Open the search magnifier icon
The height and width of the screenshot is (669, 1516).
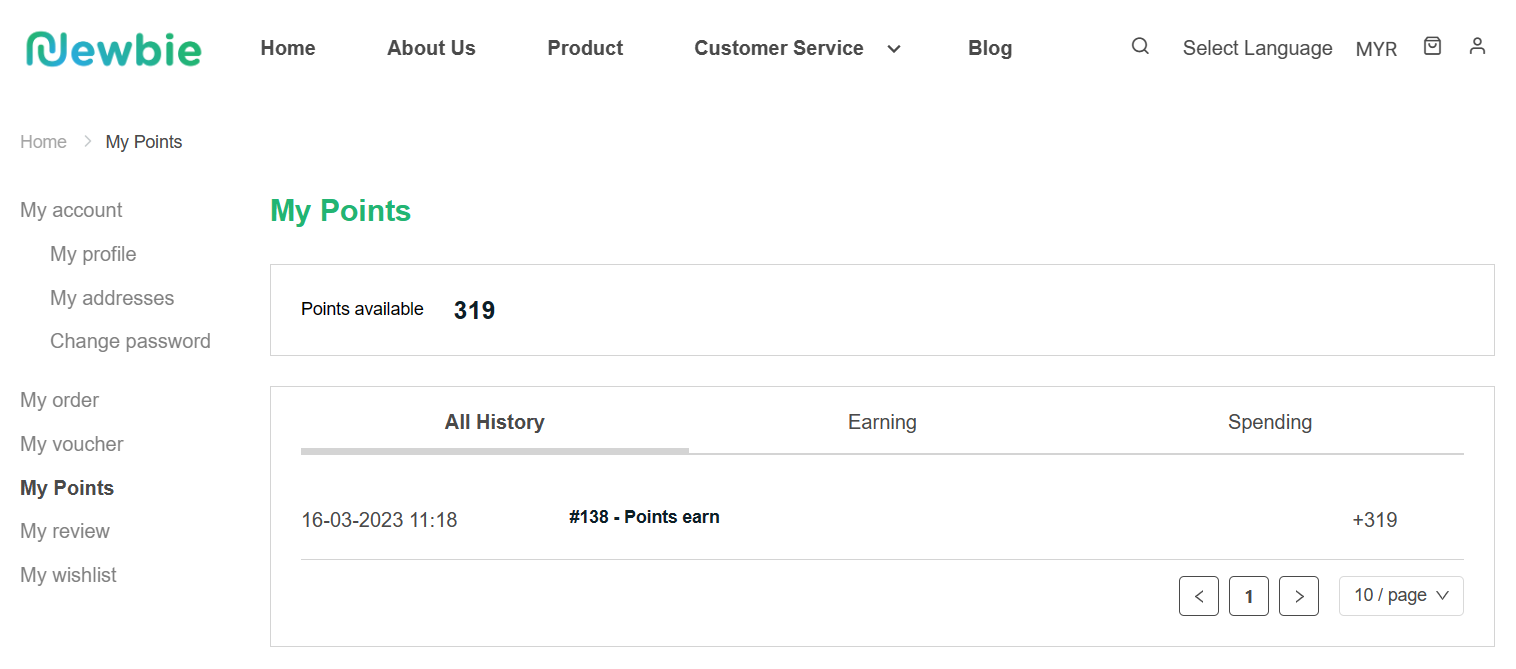coord(1140,46)
